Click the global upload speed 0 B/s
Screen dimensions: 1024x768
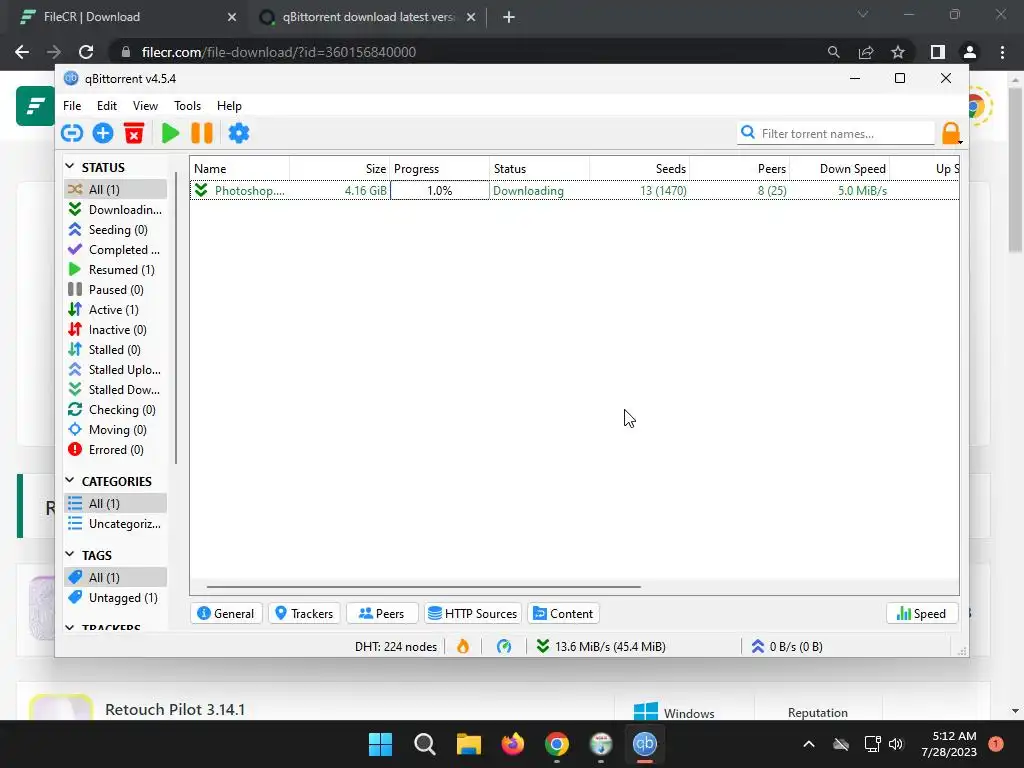click(787, 647)
